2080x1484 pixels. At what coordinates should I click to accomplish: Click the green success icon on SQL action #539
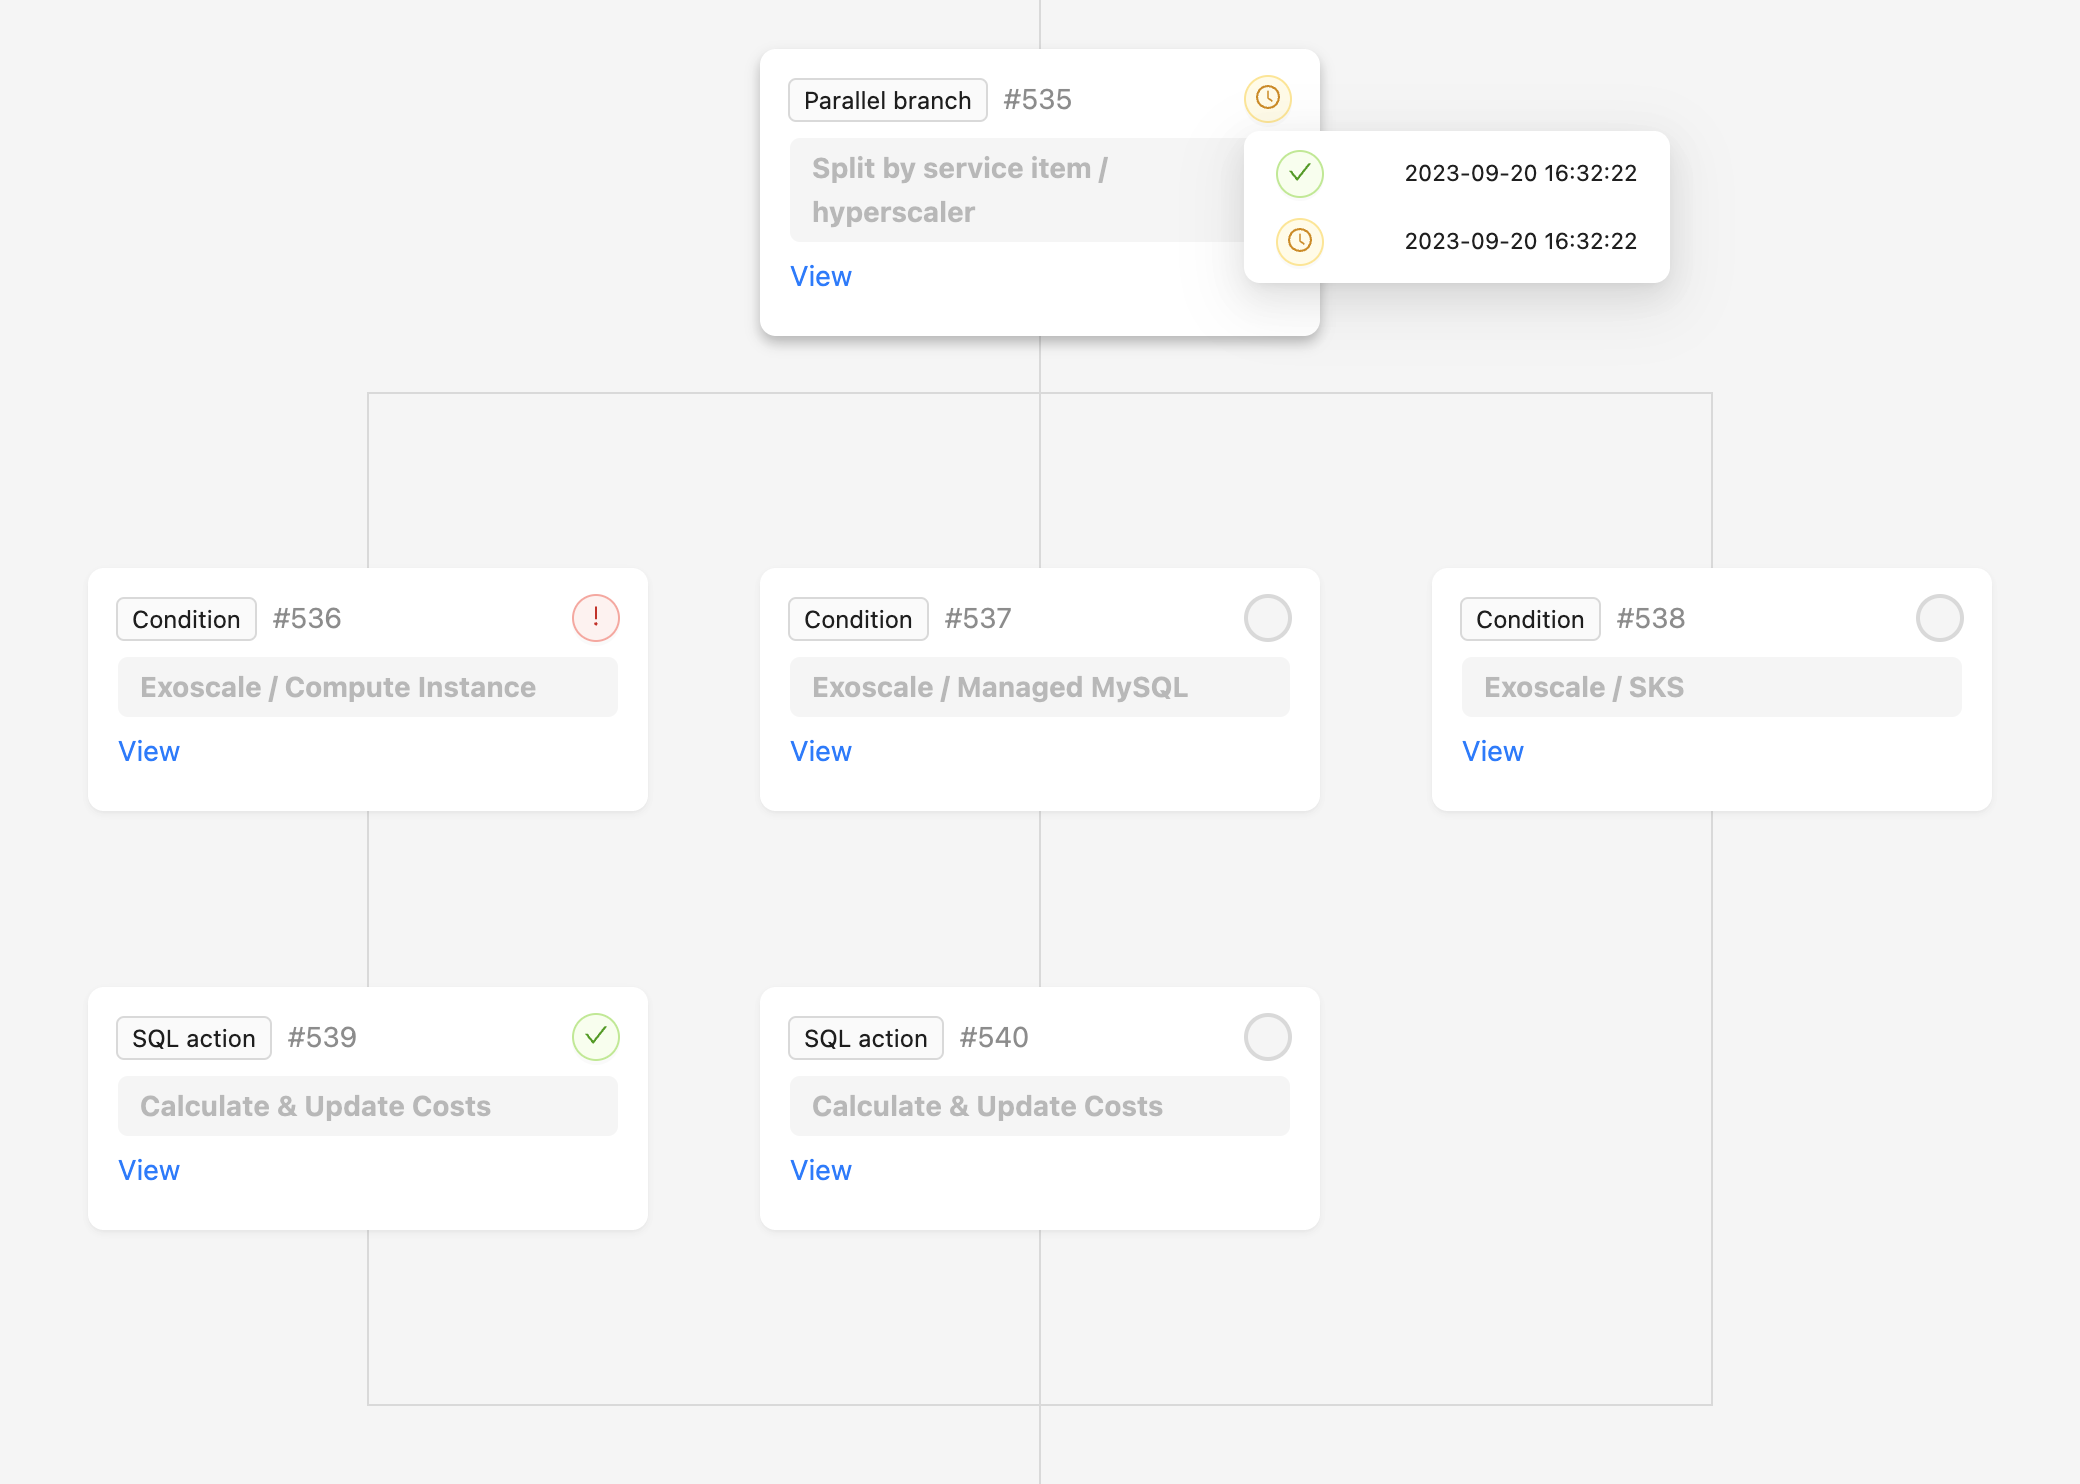(595, 1037)
